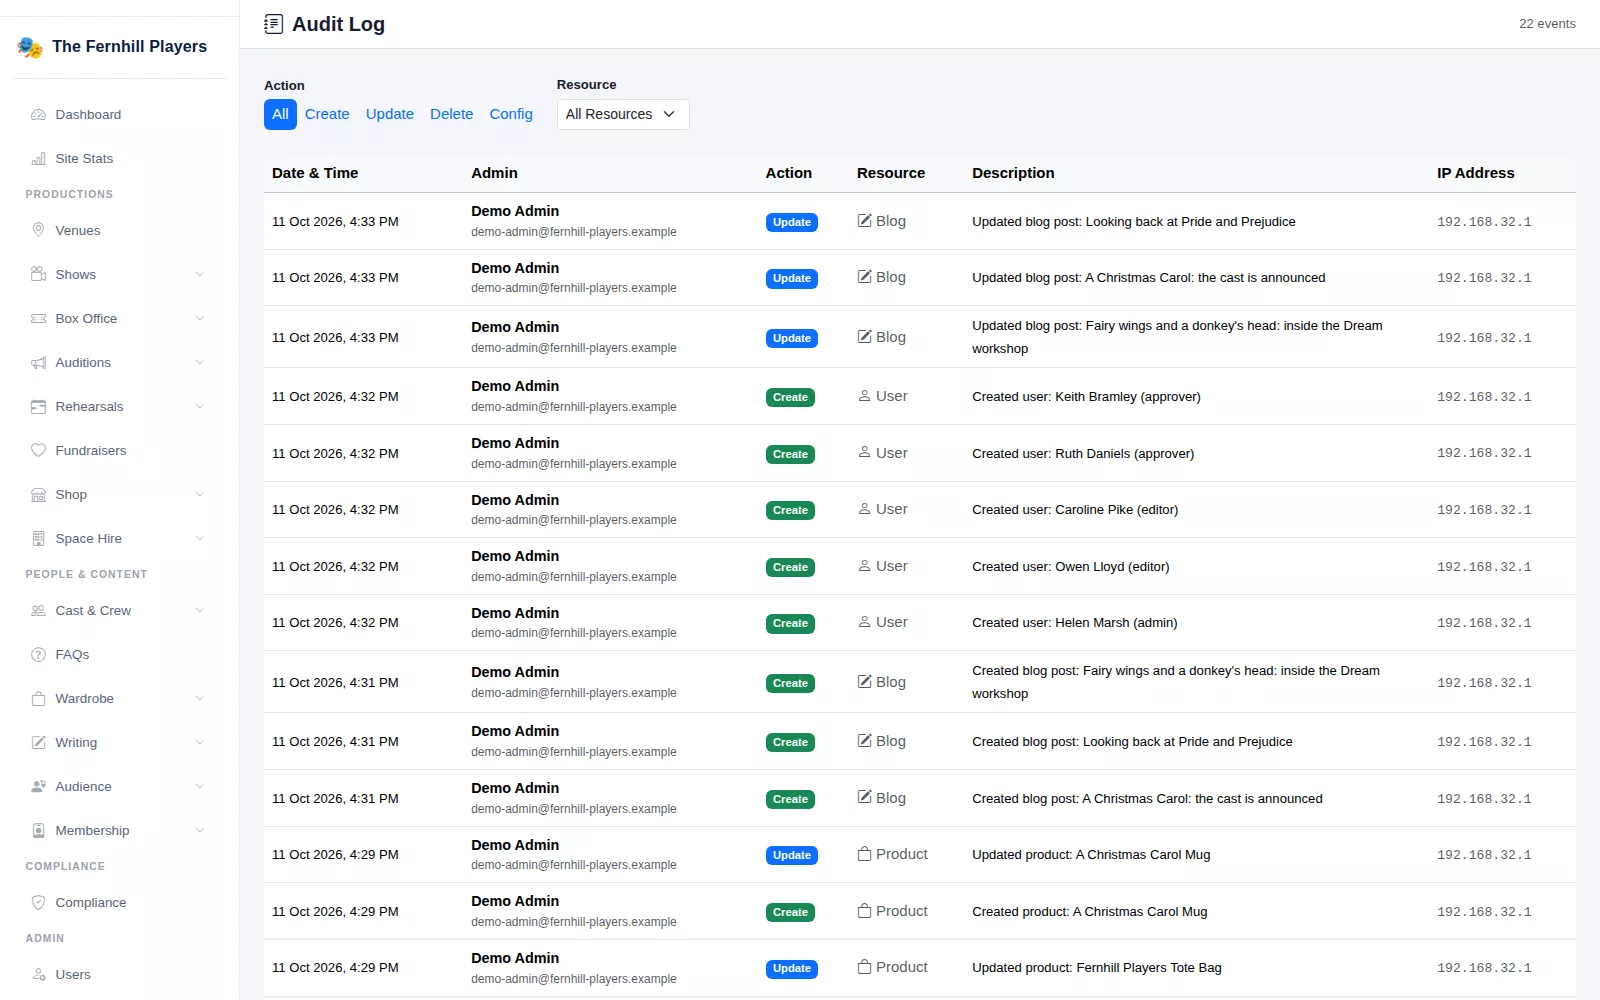Expand the Box Office submenu chevron
The image size is (1600, 1000).
pyautogui.click(x=200, y=319)
